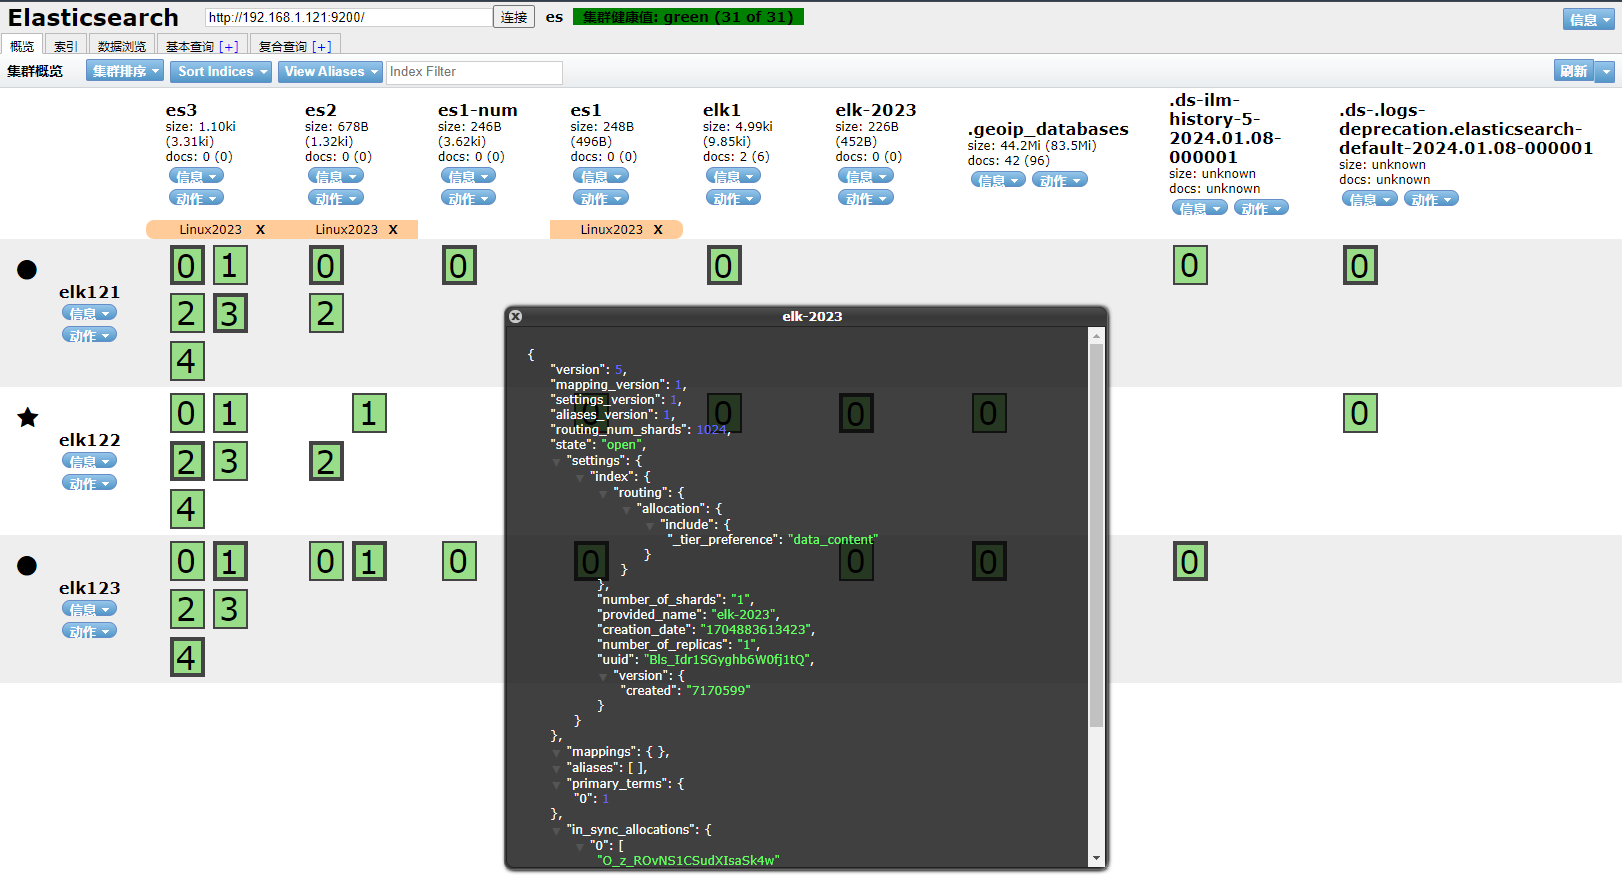Screen dimensions: 1622x879
Task: Collapse the "in_sync_allocations" JSON node
Action: point(557,831)
